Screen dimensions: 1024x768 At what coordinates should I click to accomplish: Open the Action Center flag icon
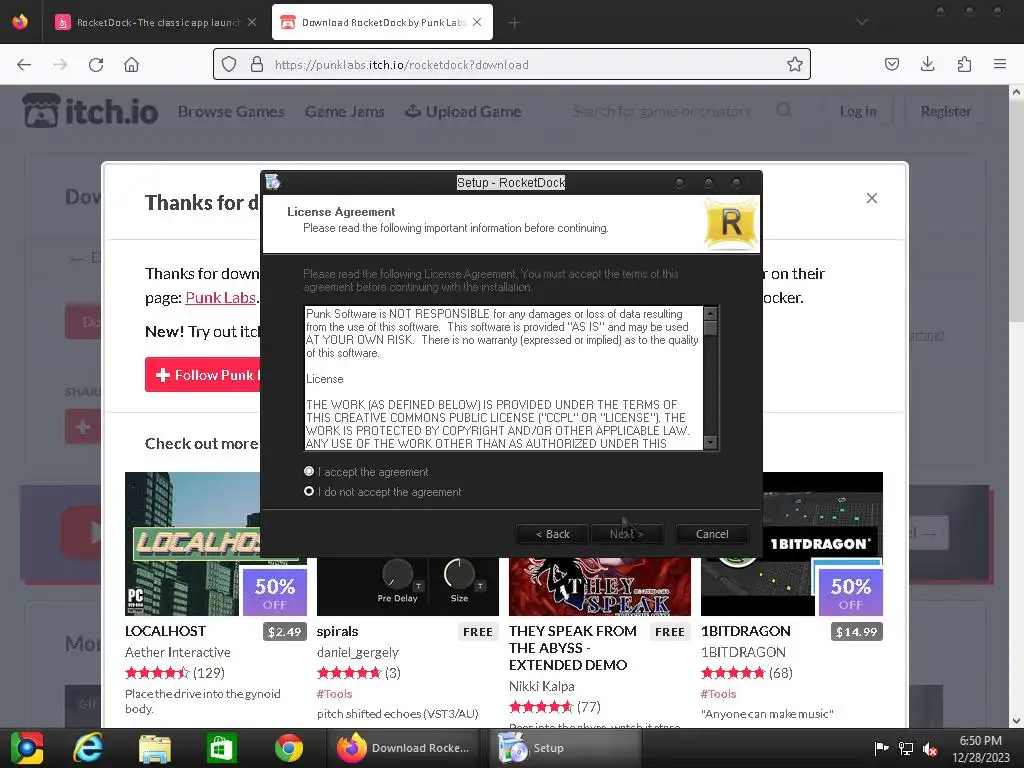pos(882,749)
